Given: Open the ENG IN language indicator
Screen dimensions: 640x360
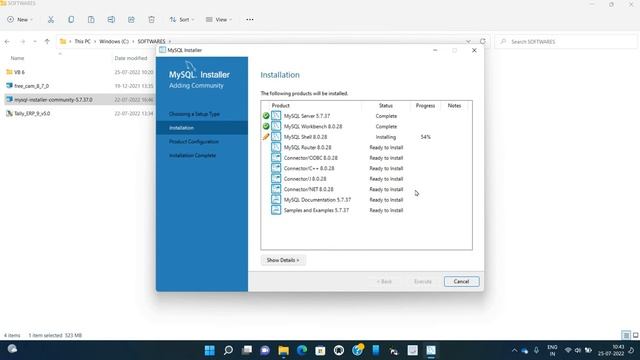Looking at the screenshot, I should (552, 350).
